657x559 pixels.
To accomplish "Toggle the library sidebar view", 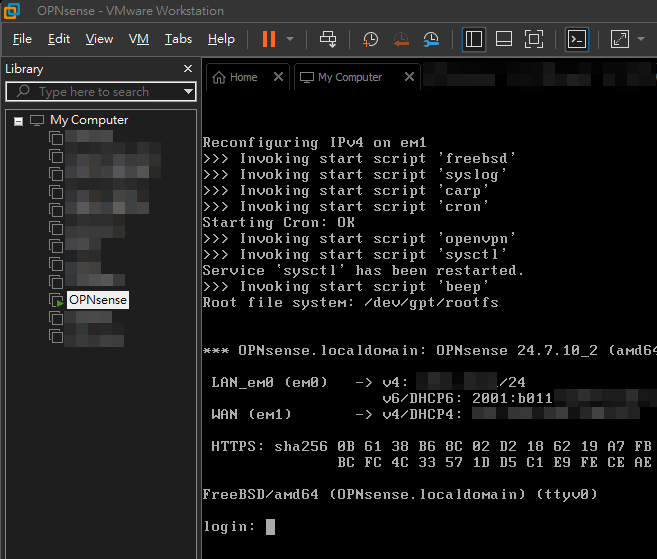I will [474, 39].
